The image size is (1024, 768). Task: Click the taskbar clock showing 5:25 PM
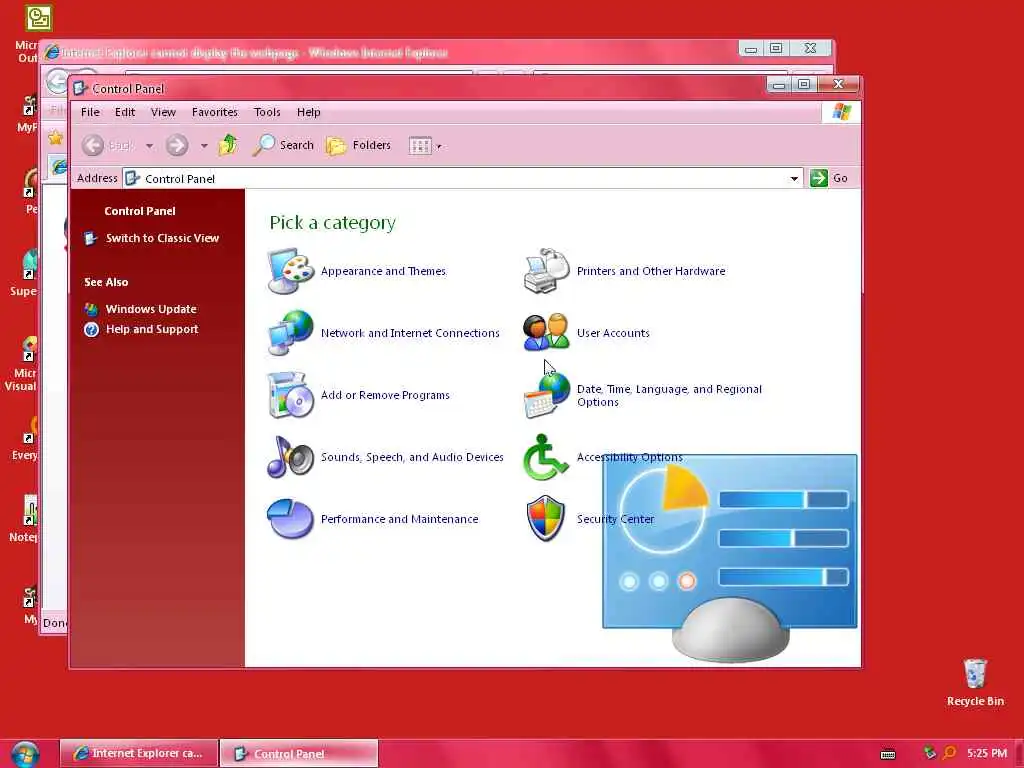coord(987,753)
